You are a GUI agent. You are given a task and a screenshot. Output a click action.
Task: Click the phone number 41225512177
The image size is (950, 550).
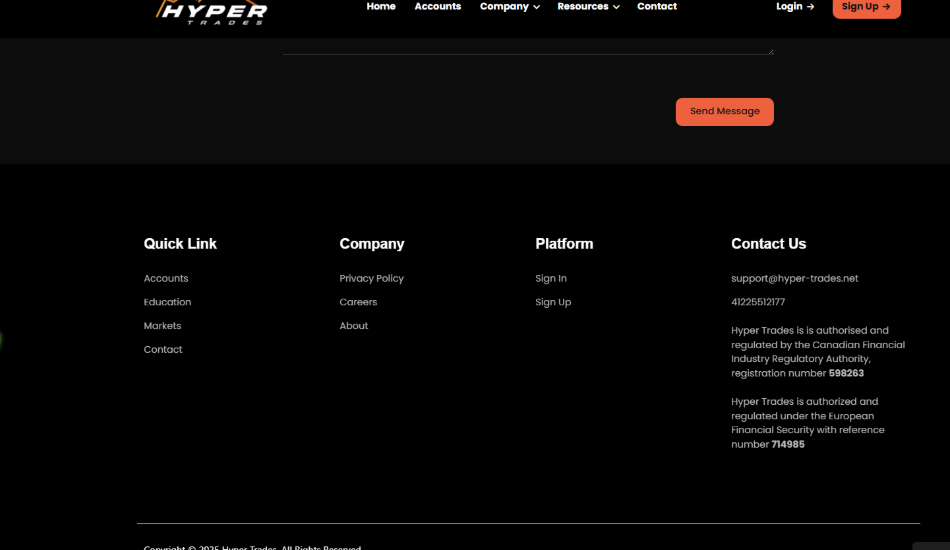758,302
